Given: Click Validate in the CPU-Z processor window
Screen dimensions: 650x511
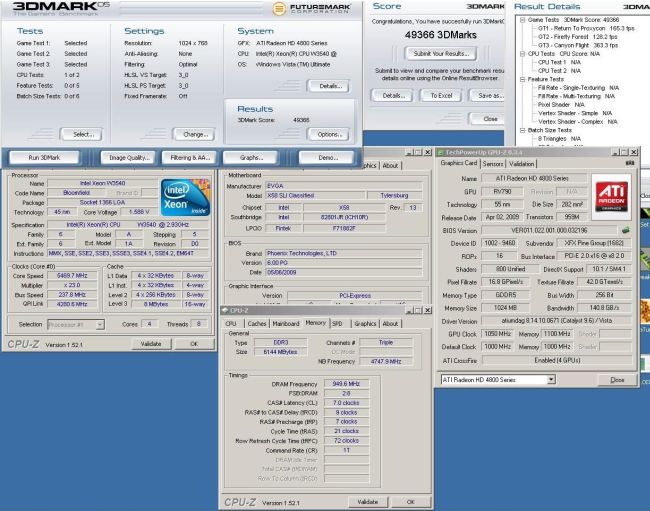Looking at the screenshot, I should 151,344.
